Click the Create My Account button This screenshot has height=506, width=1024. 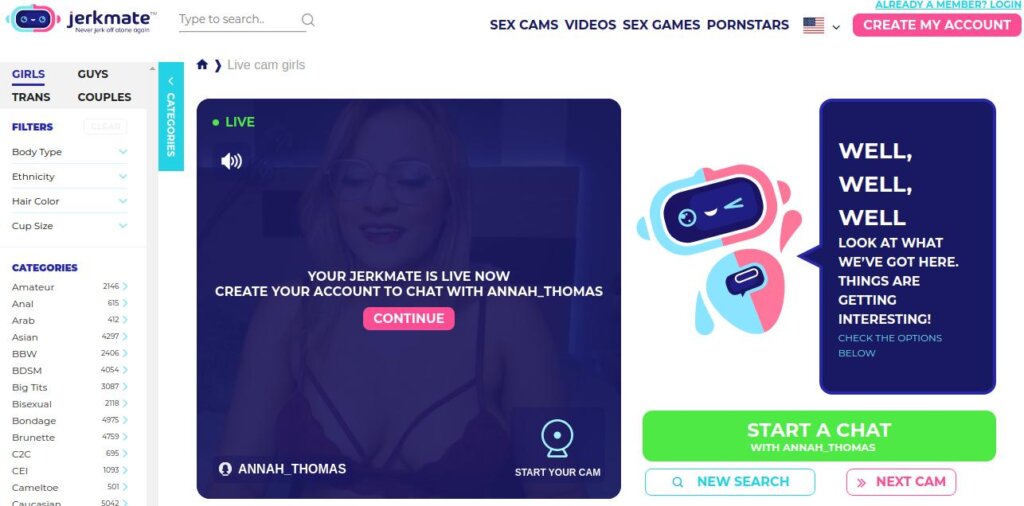[936, 25]
